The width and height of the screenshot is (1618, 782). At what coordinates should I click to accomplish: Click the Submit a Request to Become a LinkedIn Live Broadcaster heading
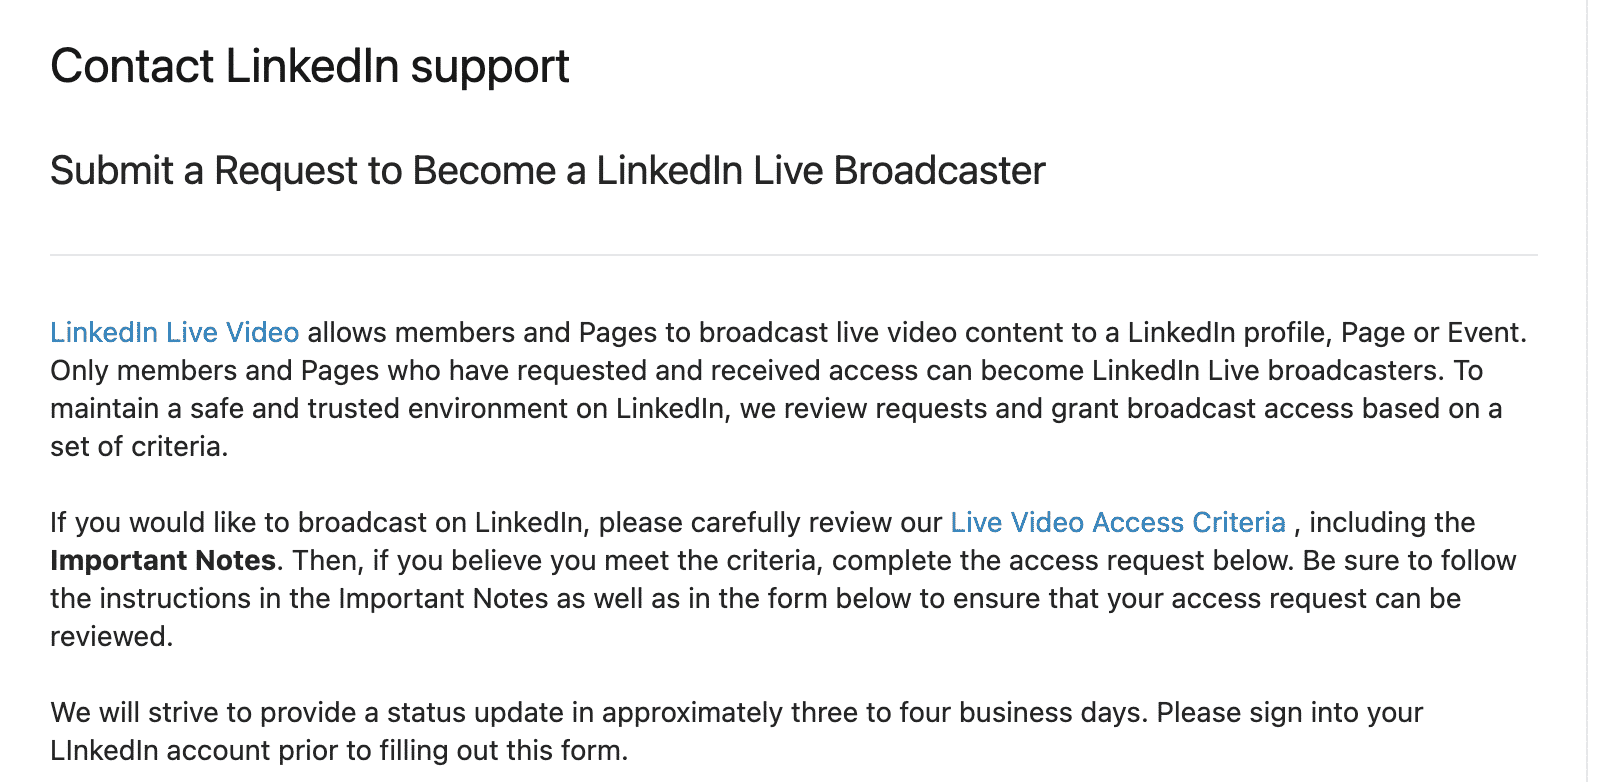(548, 171)
